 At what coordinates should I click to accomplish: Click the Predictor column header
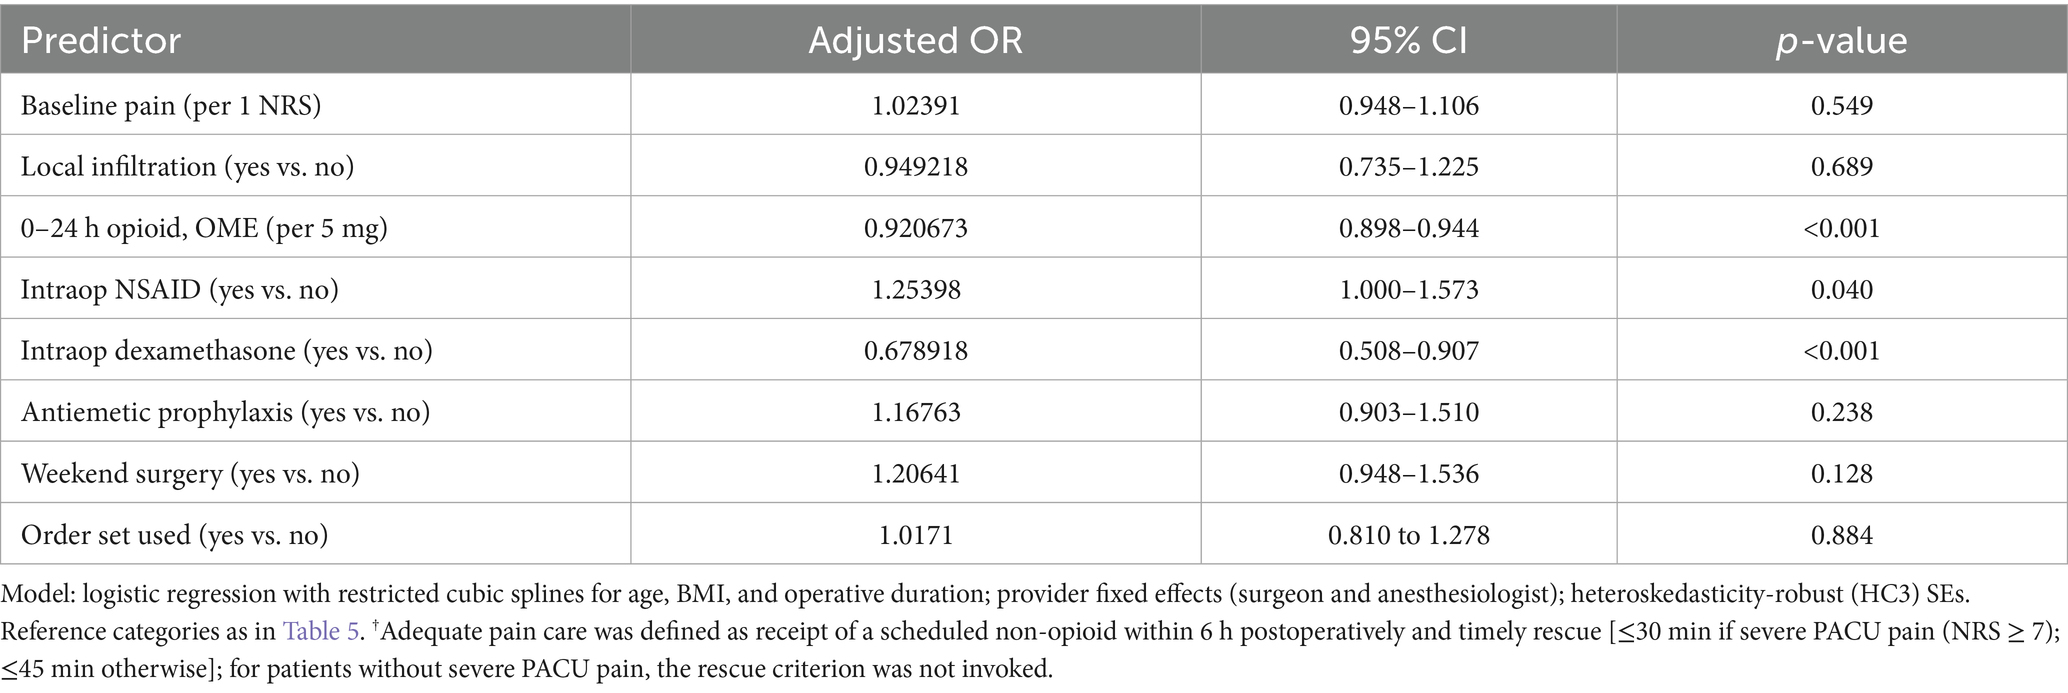(101, 40)
